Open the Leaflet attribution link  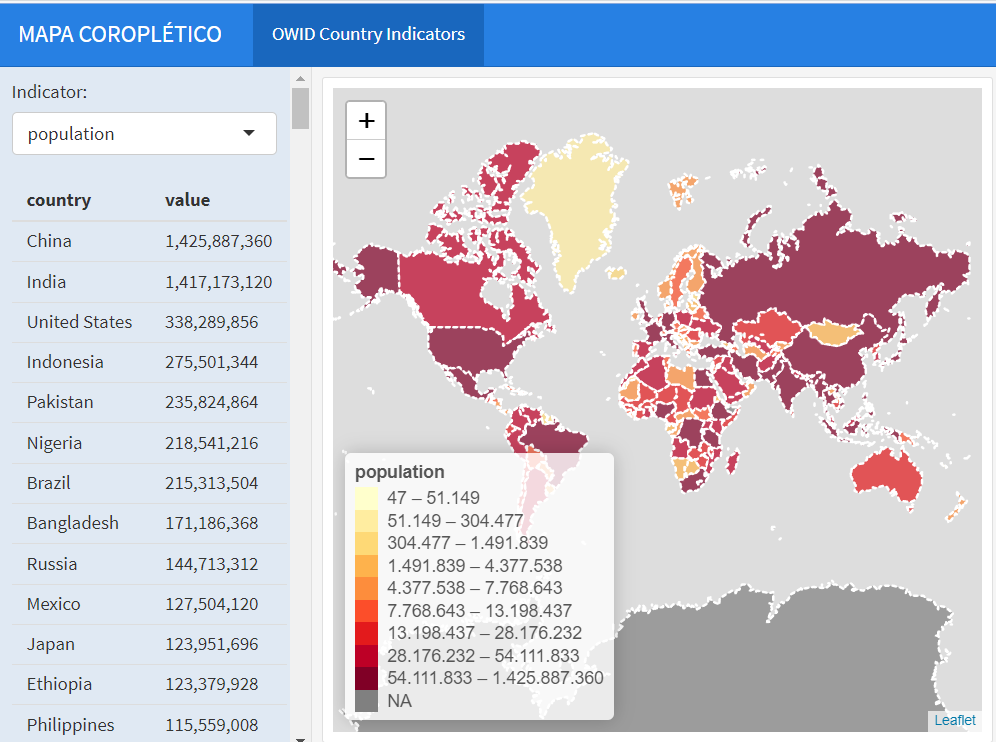click(954, 720)
